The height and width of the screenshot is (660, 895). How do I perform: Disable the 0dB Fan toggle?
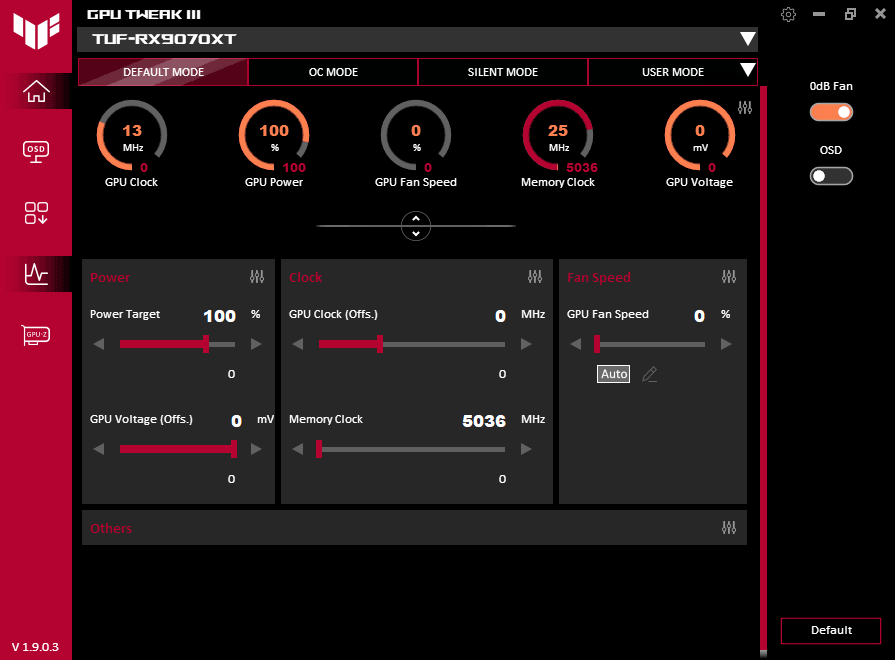point(831,112)
